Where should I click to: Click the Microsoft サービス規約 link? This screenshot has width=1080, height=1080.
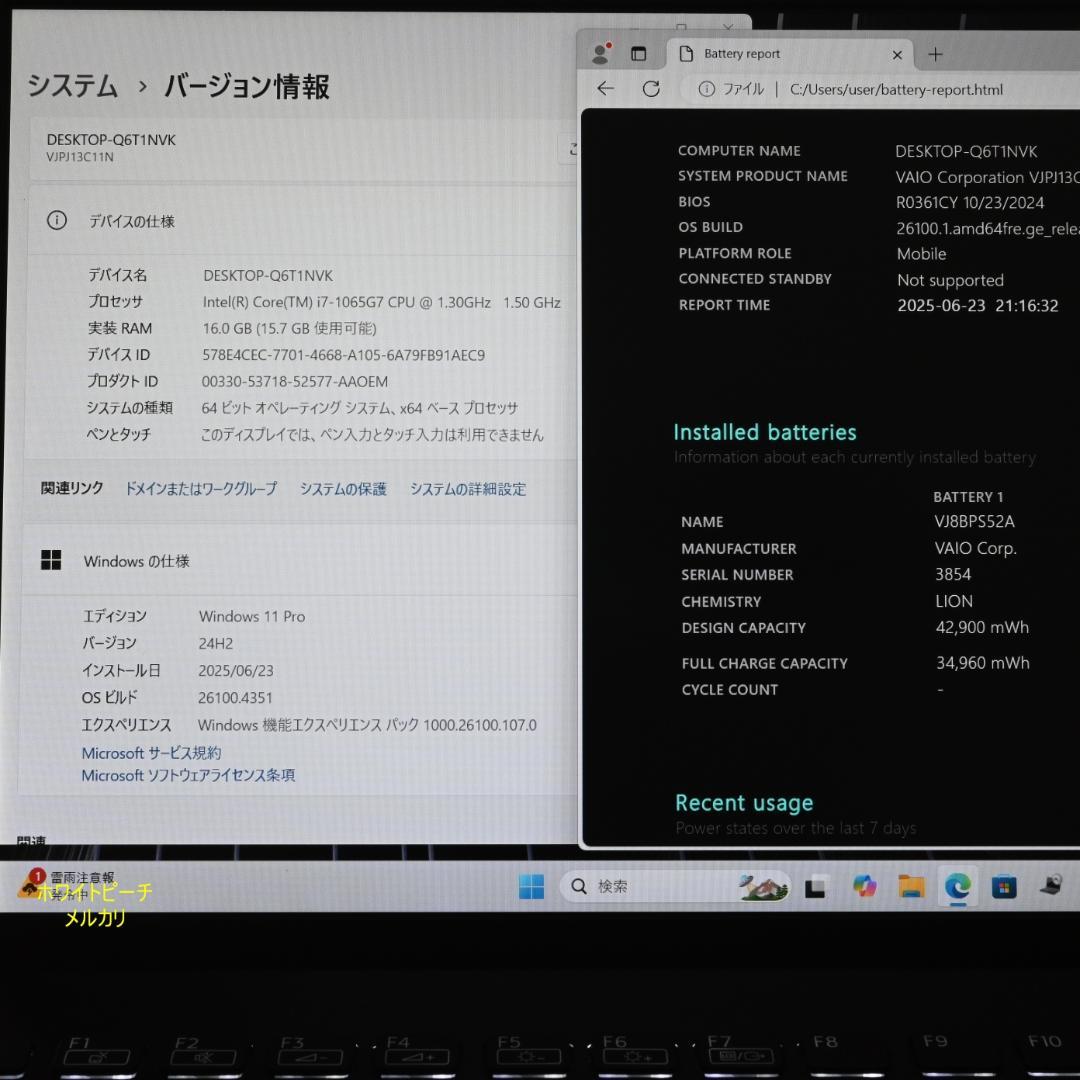151,753
